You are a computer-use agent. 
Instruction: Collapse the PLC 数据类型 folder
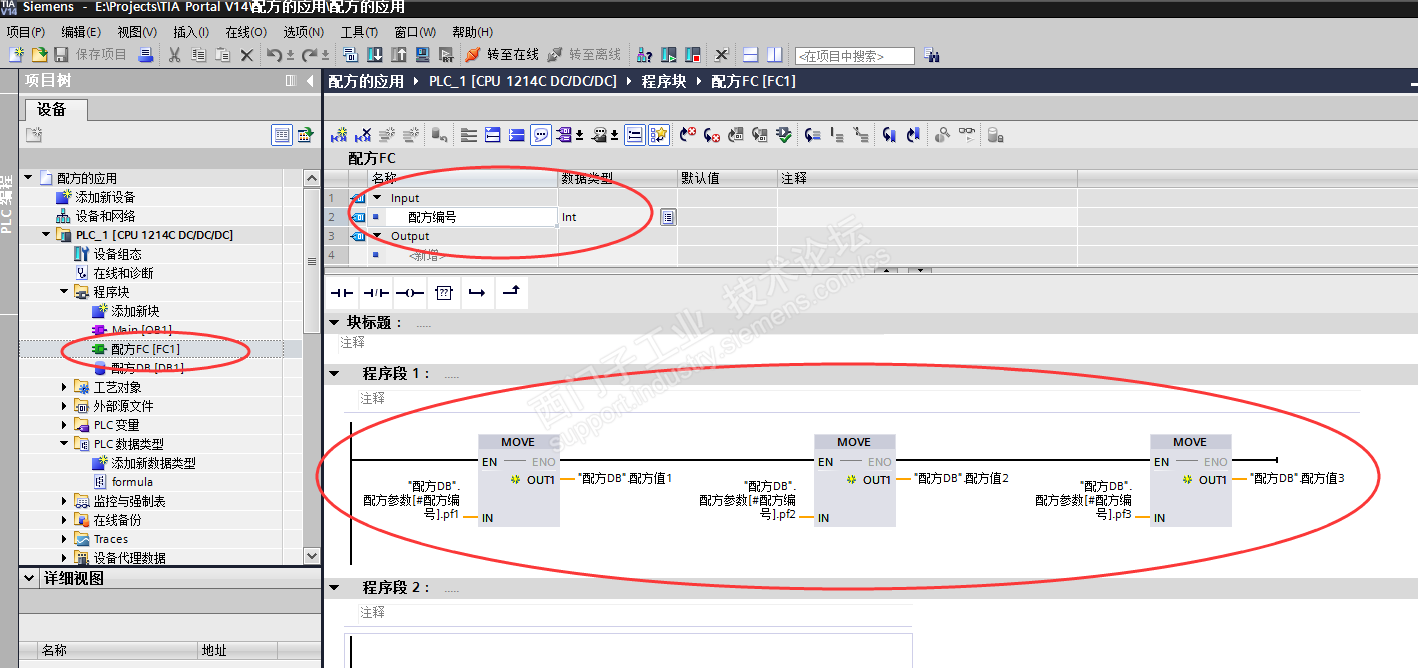(x=64, y=444)
